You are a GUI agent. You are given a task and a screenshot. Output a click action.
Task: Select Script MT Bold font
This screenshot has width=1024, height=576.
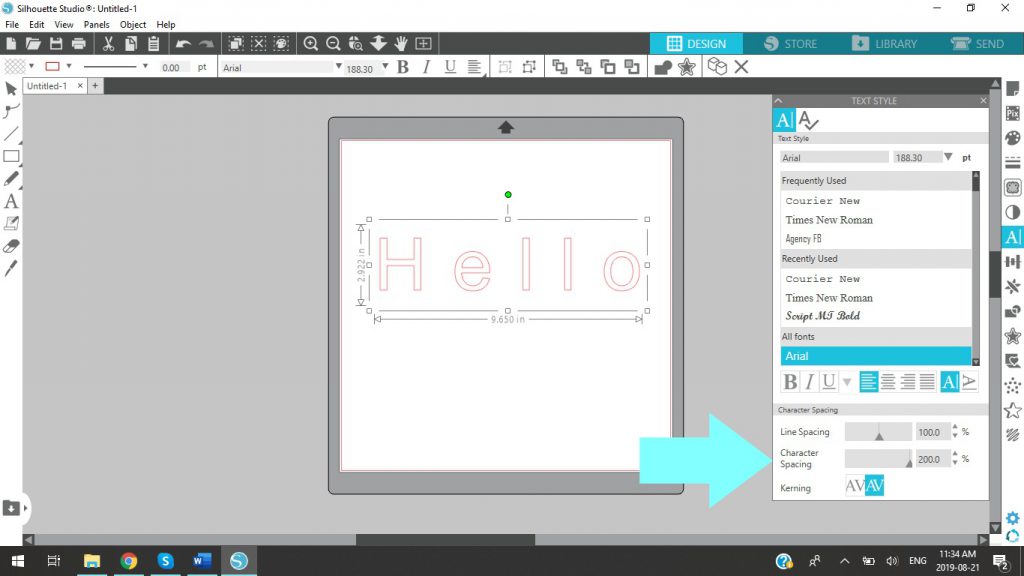click(x=822, y=316)
